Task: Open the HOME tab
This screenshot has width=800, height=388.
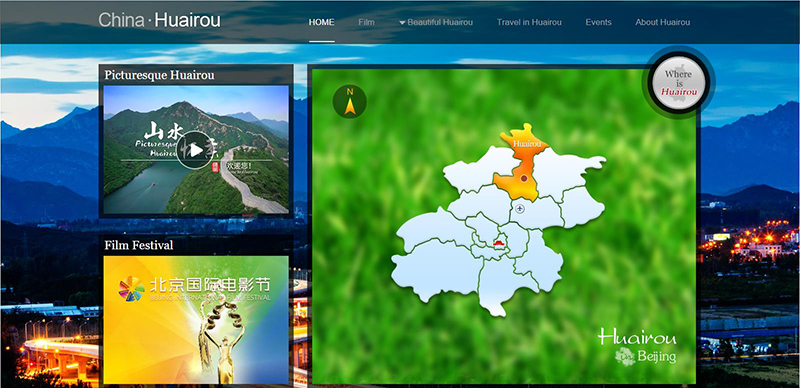Action: point(321,22)
